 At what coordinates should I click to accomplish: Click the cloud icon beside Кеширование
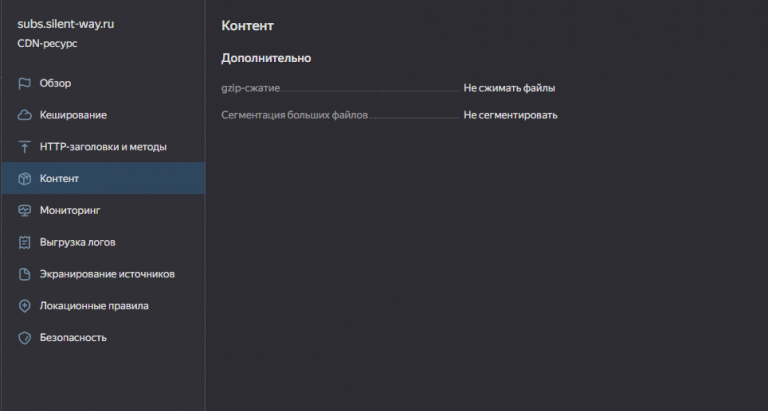tap(24, 115)
